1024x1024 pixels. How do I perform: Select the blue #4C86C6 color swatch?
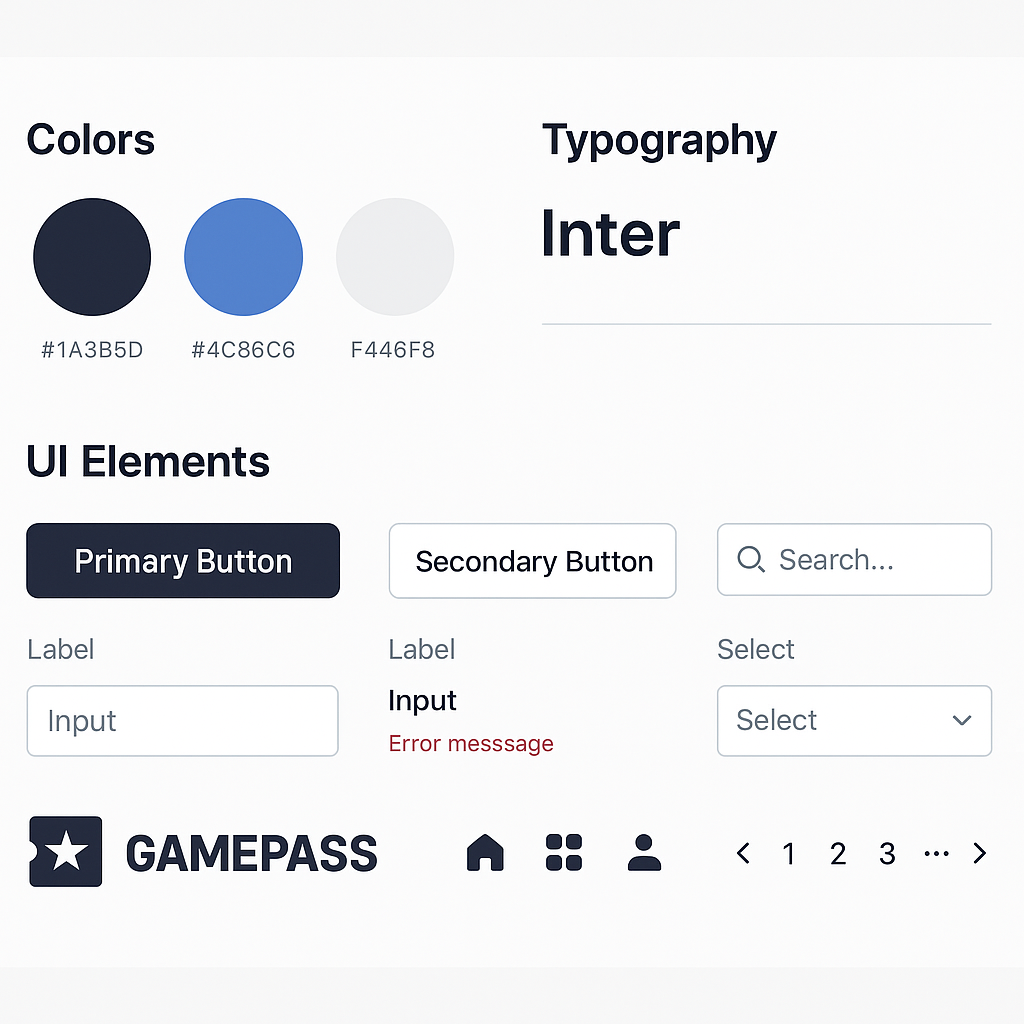(243, 257)
